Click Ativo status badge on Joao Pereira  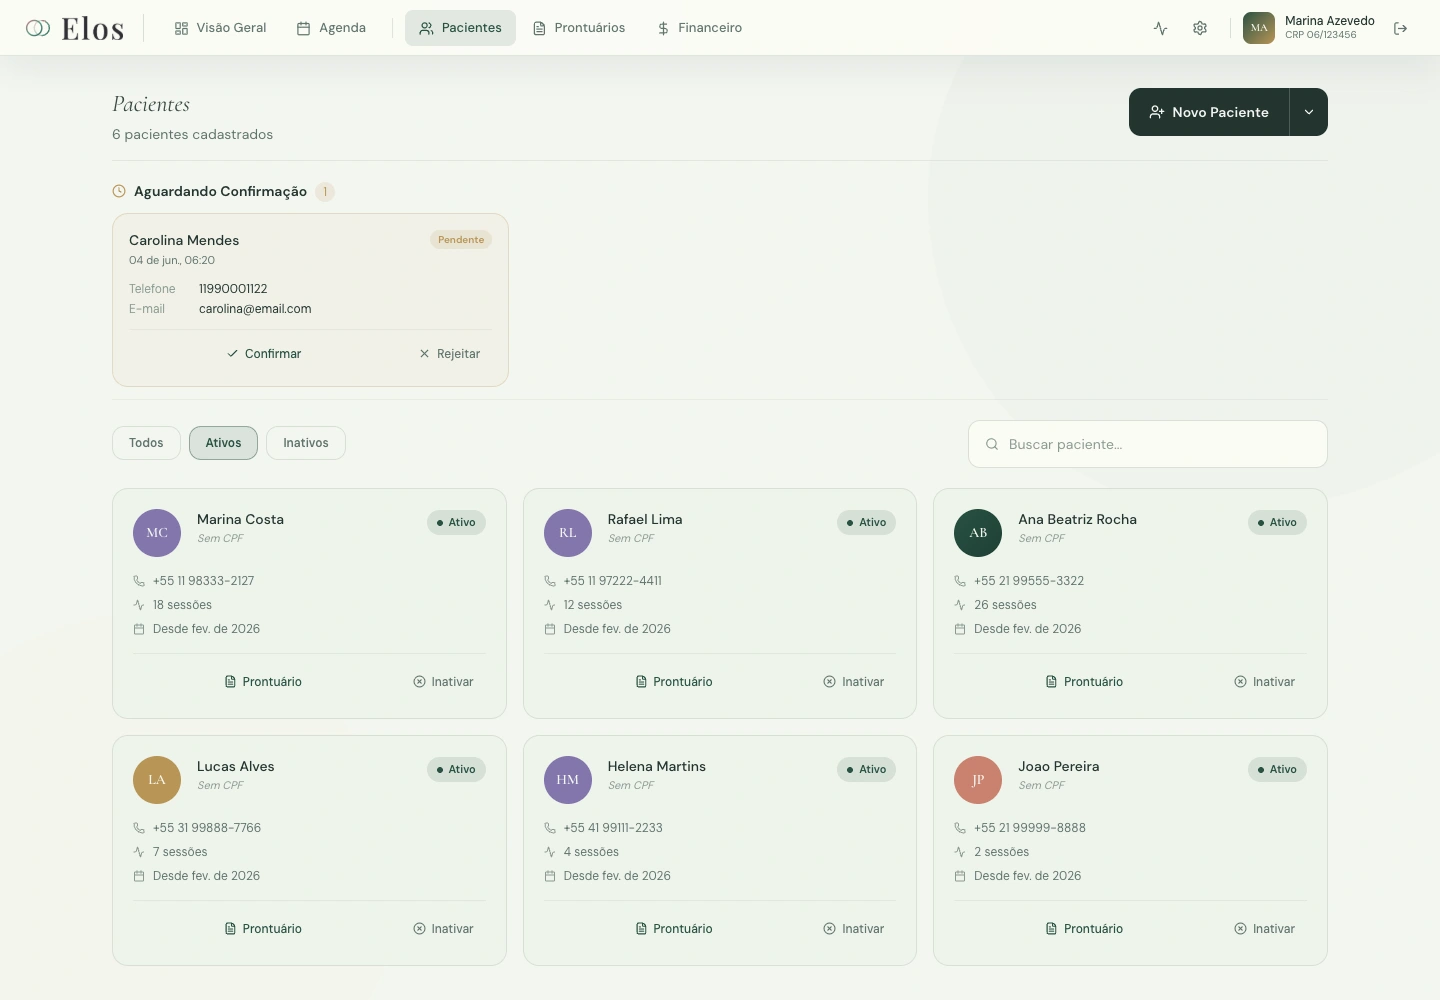[1277, 769]
